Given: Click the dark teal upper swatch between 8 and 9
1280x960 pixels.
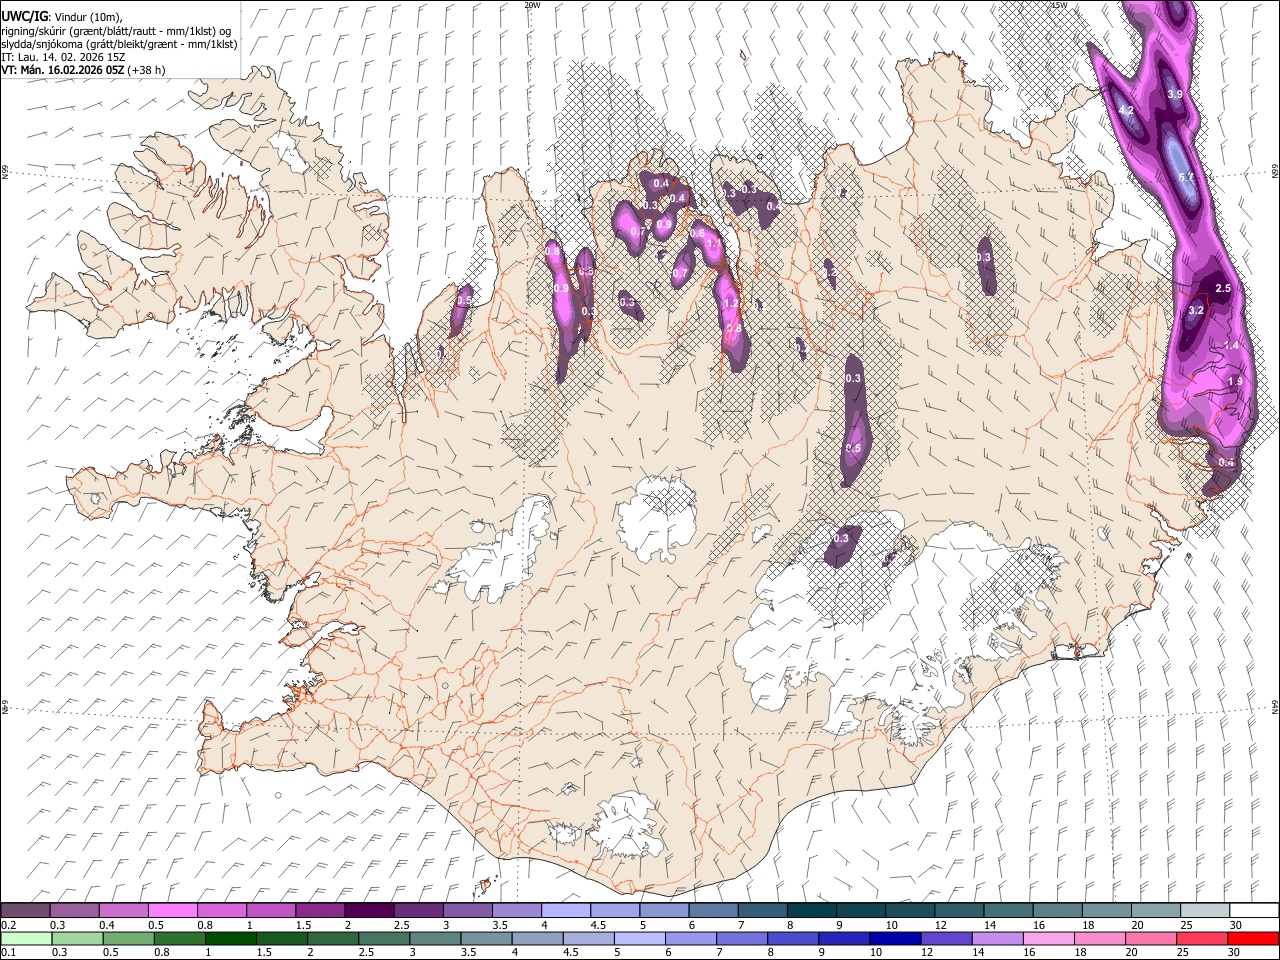Looking at the screenshot, I should (x=811, y=910).
